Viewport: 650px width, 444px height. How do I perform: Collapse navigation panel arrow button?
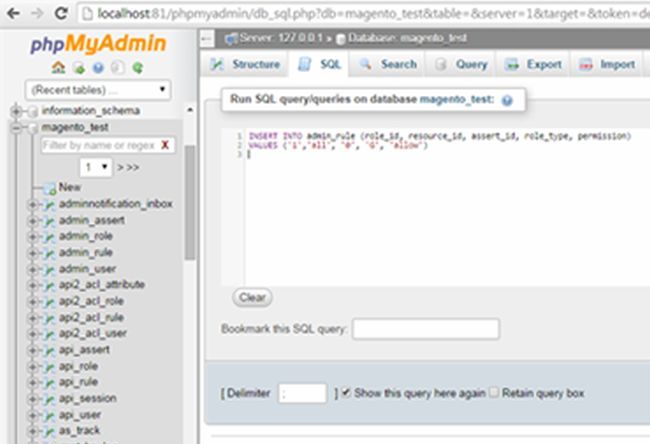(207, 39)
